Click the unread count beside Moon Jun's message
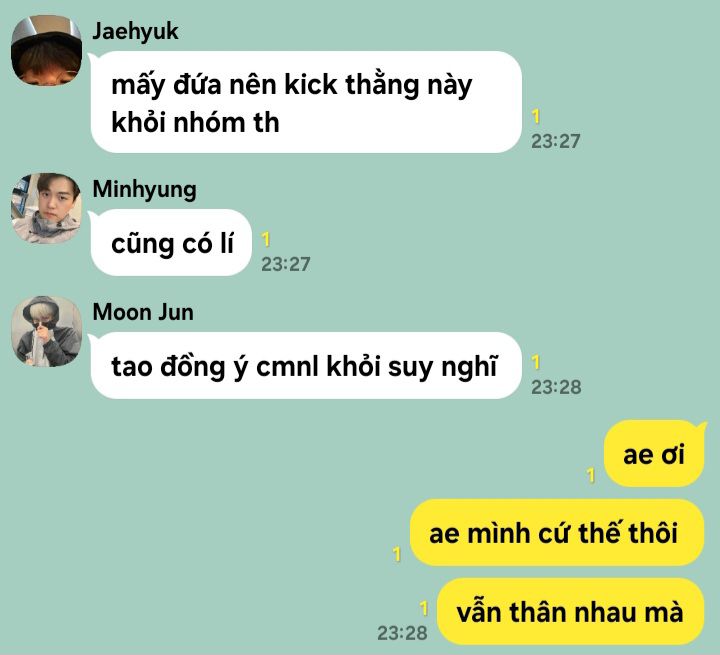Image resolution: width=720 pixels, height=655 pixels. pyautogui.click(x=536, y=362)
